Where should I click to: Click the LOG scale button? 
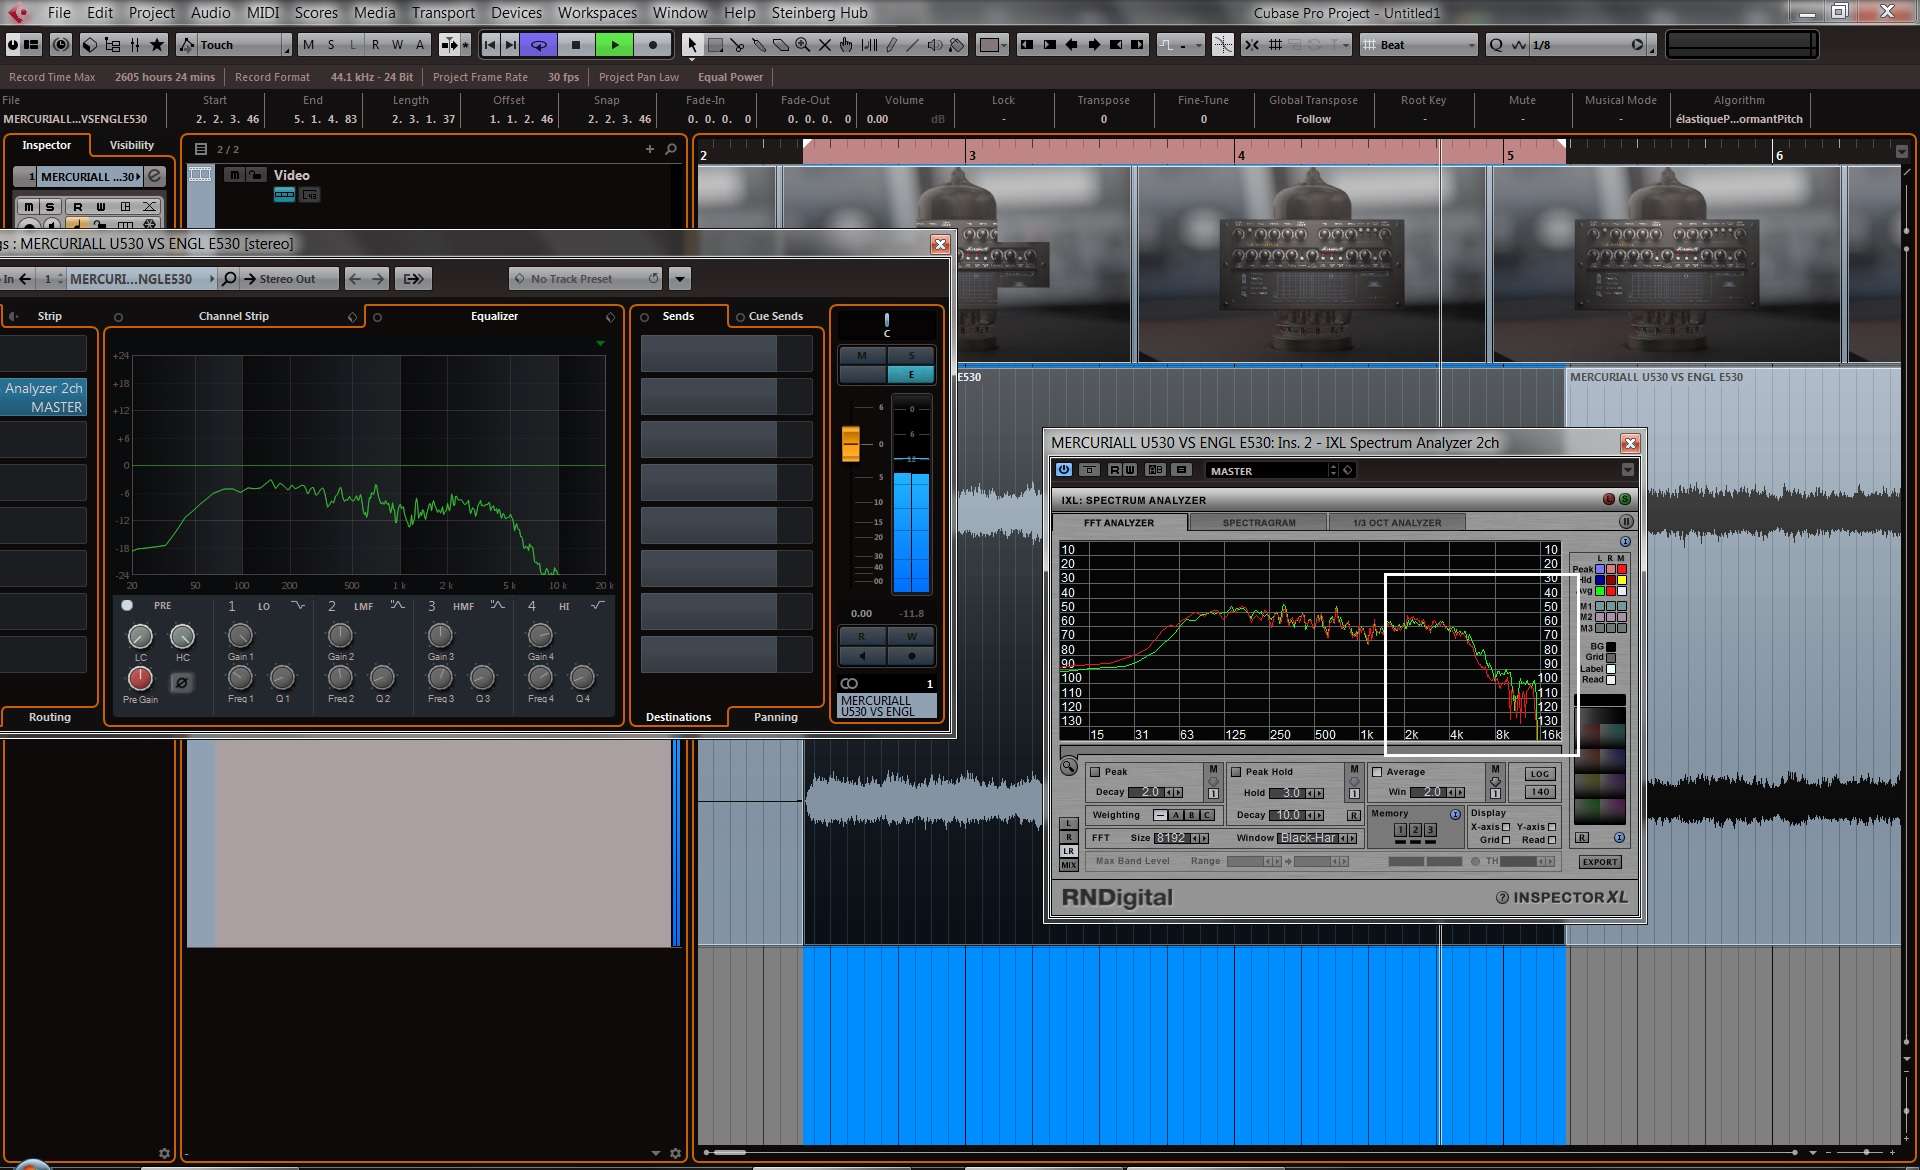click(1539, 774)
